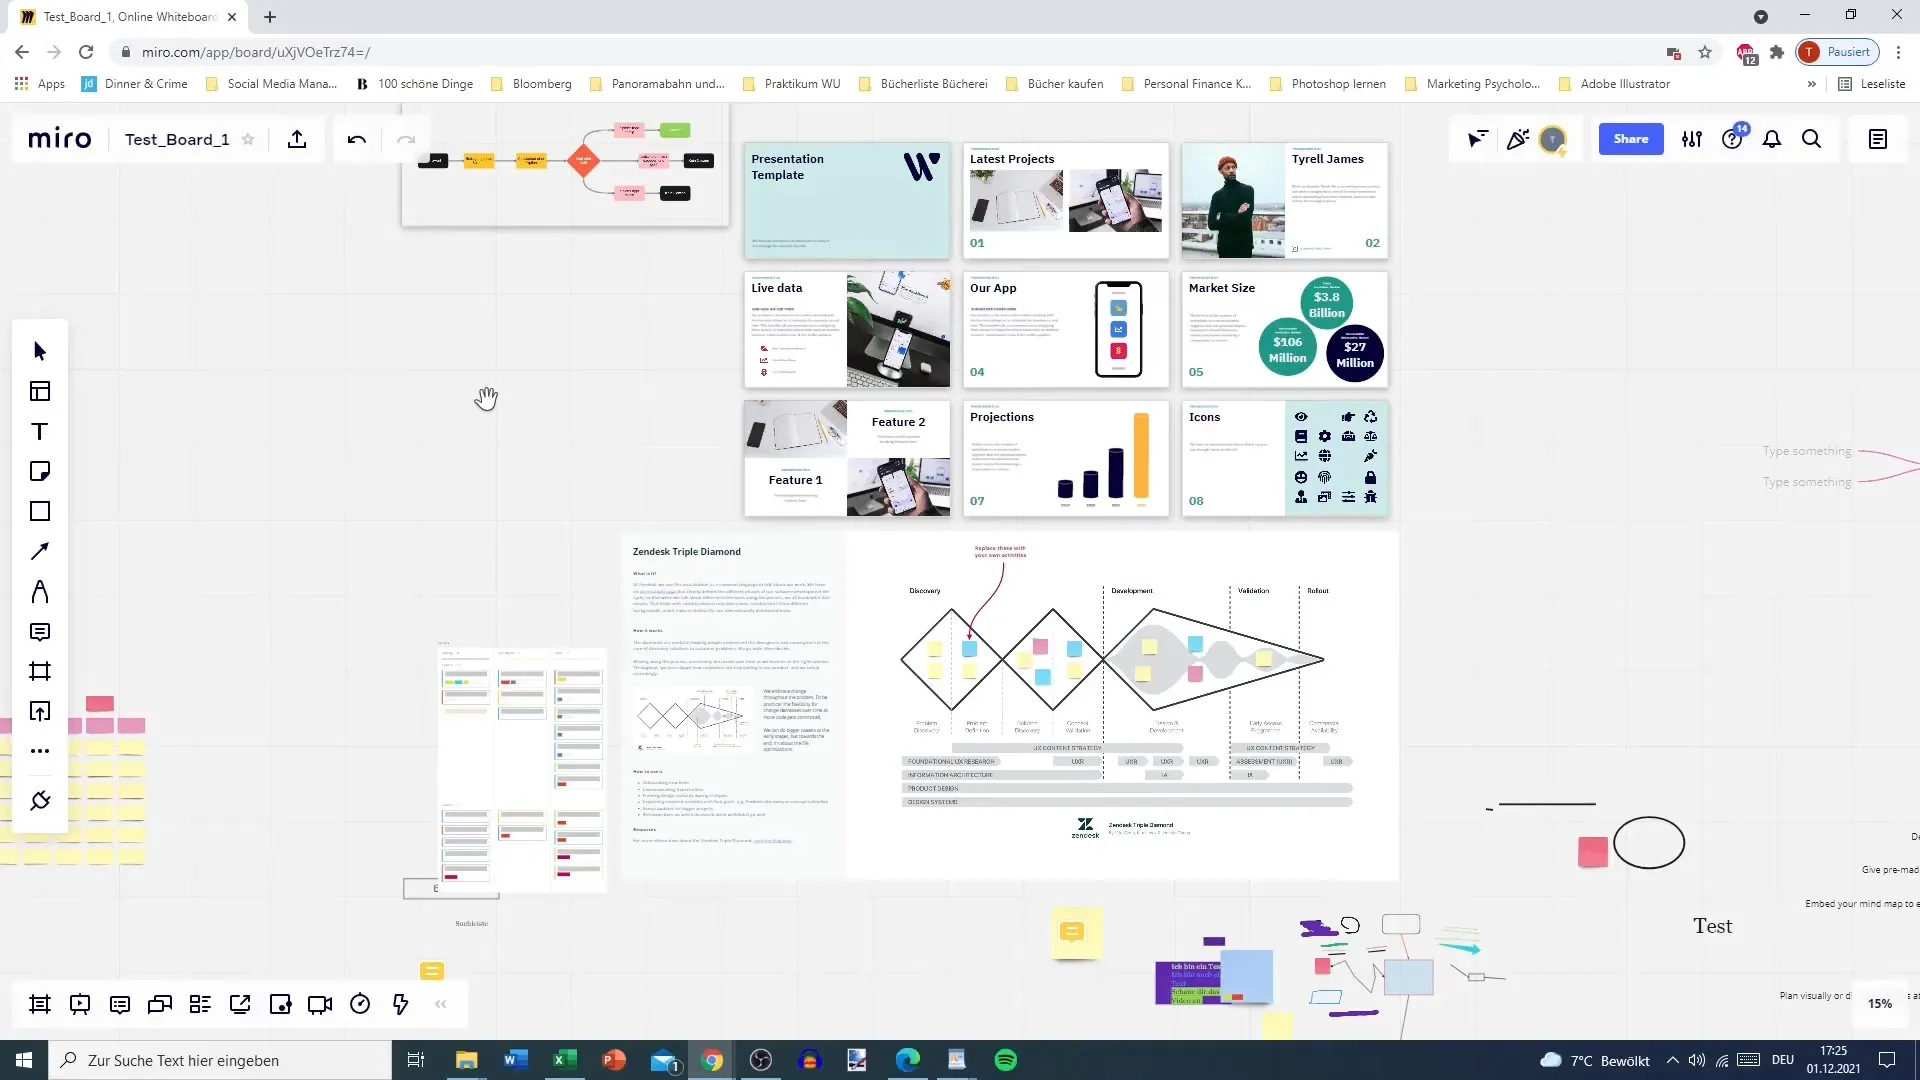
Task: Bookmark this page with star icon
Action: tap(1705, 52)
